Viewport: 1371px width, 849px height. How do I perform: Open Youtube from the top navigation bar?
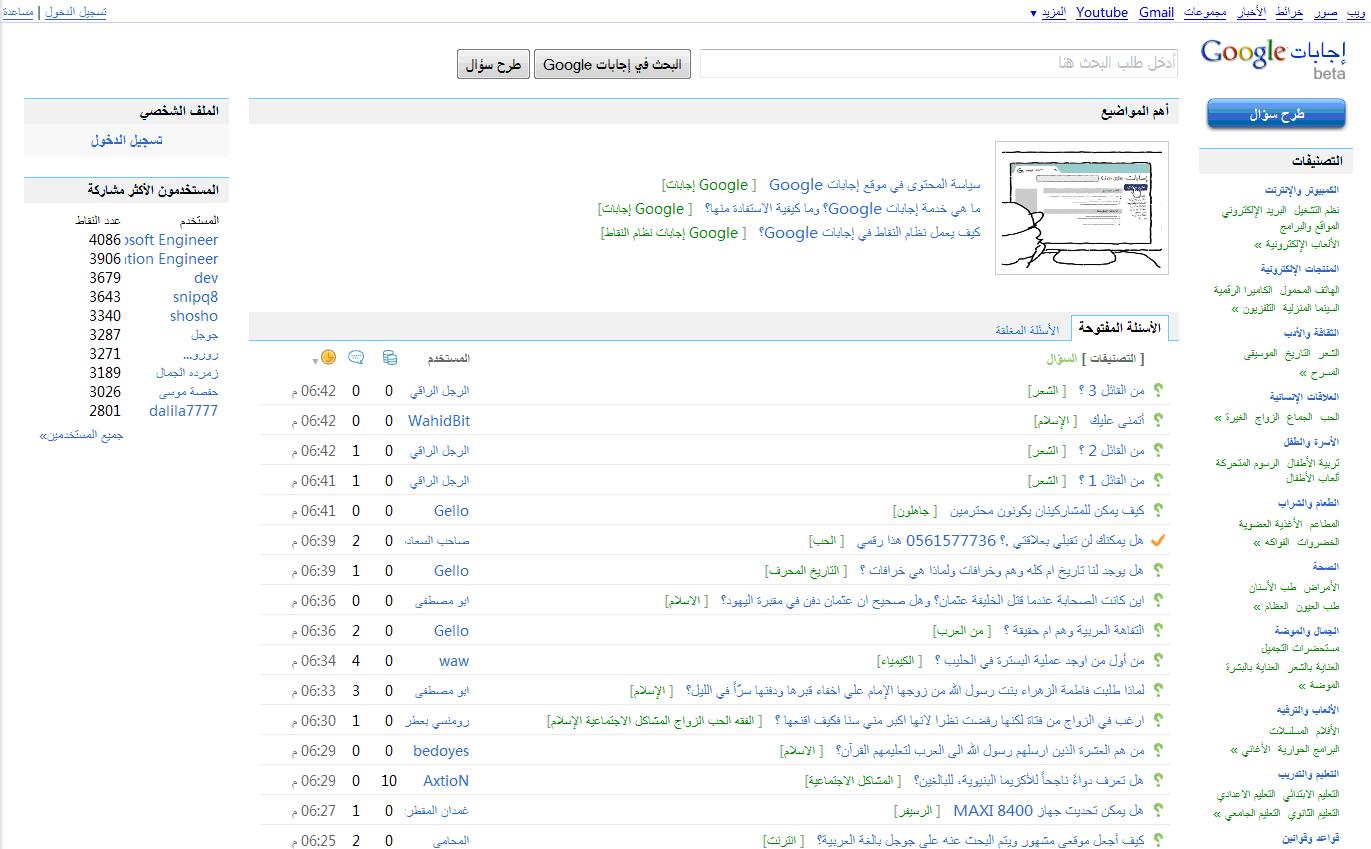pyautogui.click(x=1102, y=12)
